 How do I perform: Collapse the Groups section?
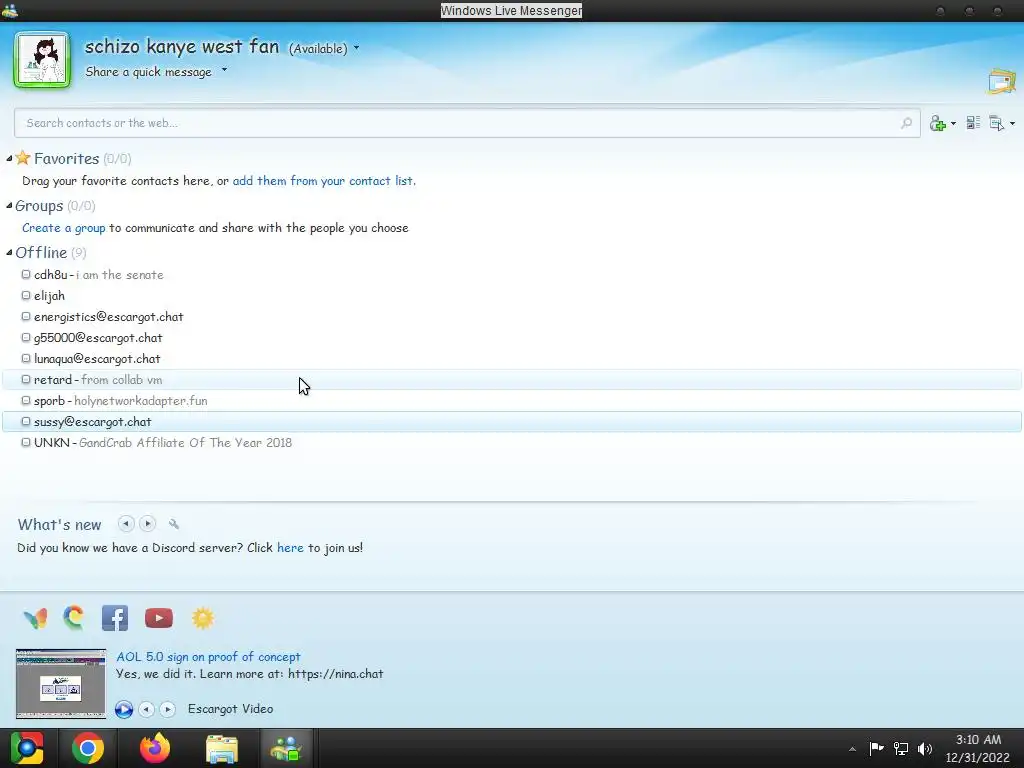click(x=9, y=206)
